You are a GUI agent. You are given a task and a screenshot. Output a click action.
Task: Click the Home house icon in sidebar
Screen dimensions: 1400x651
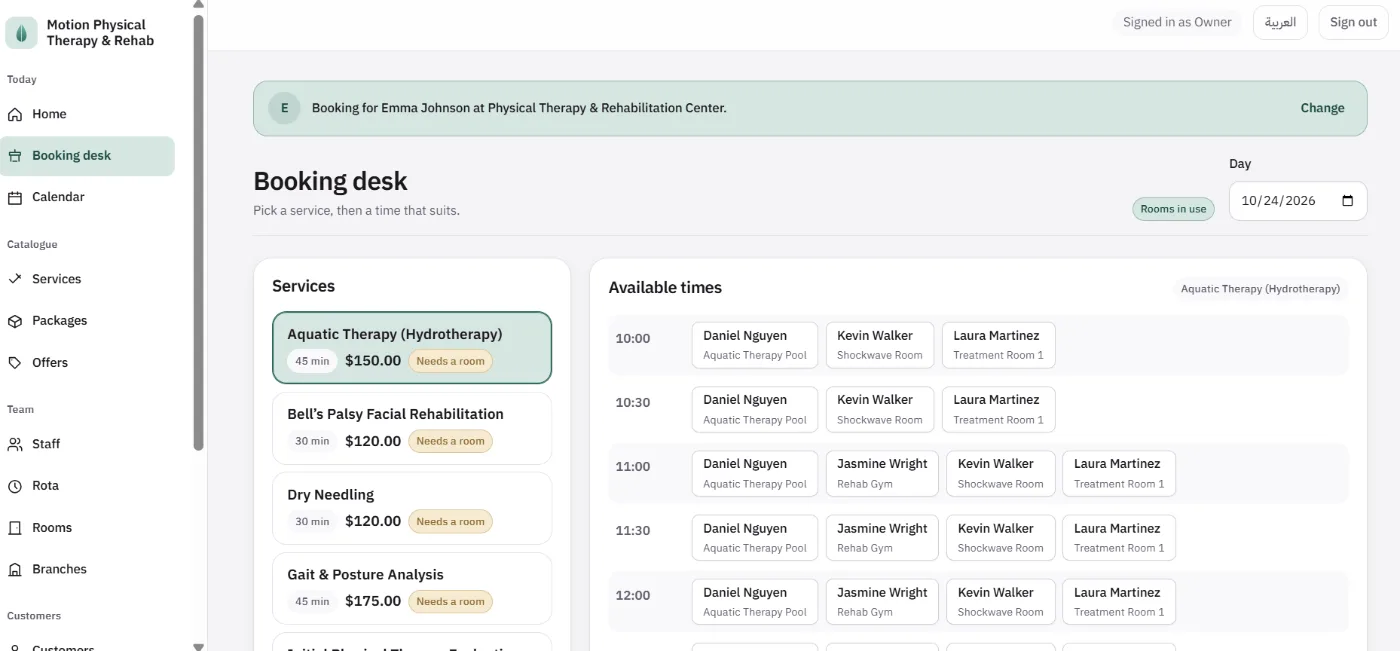15,114
